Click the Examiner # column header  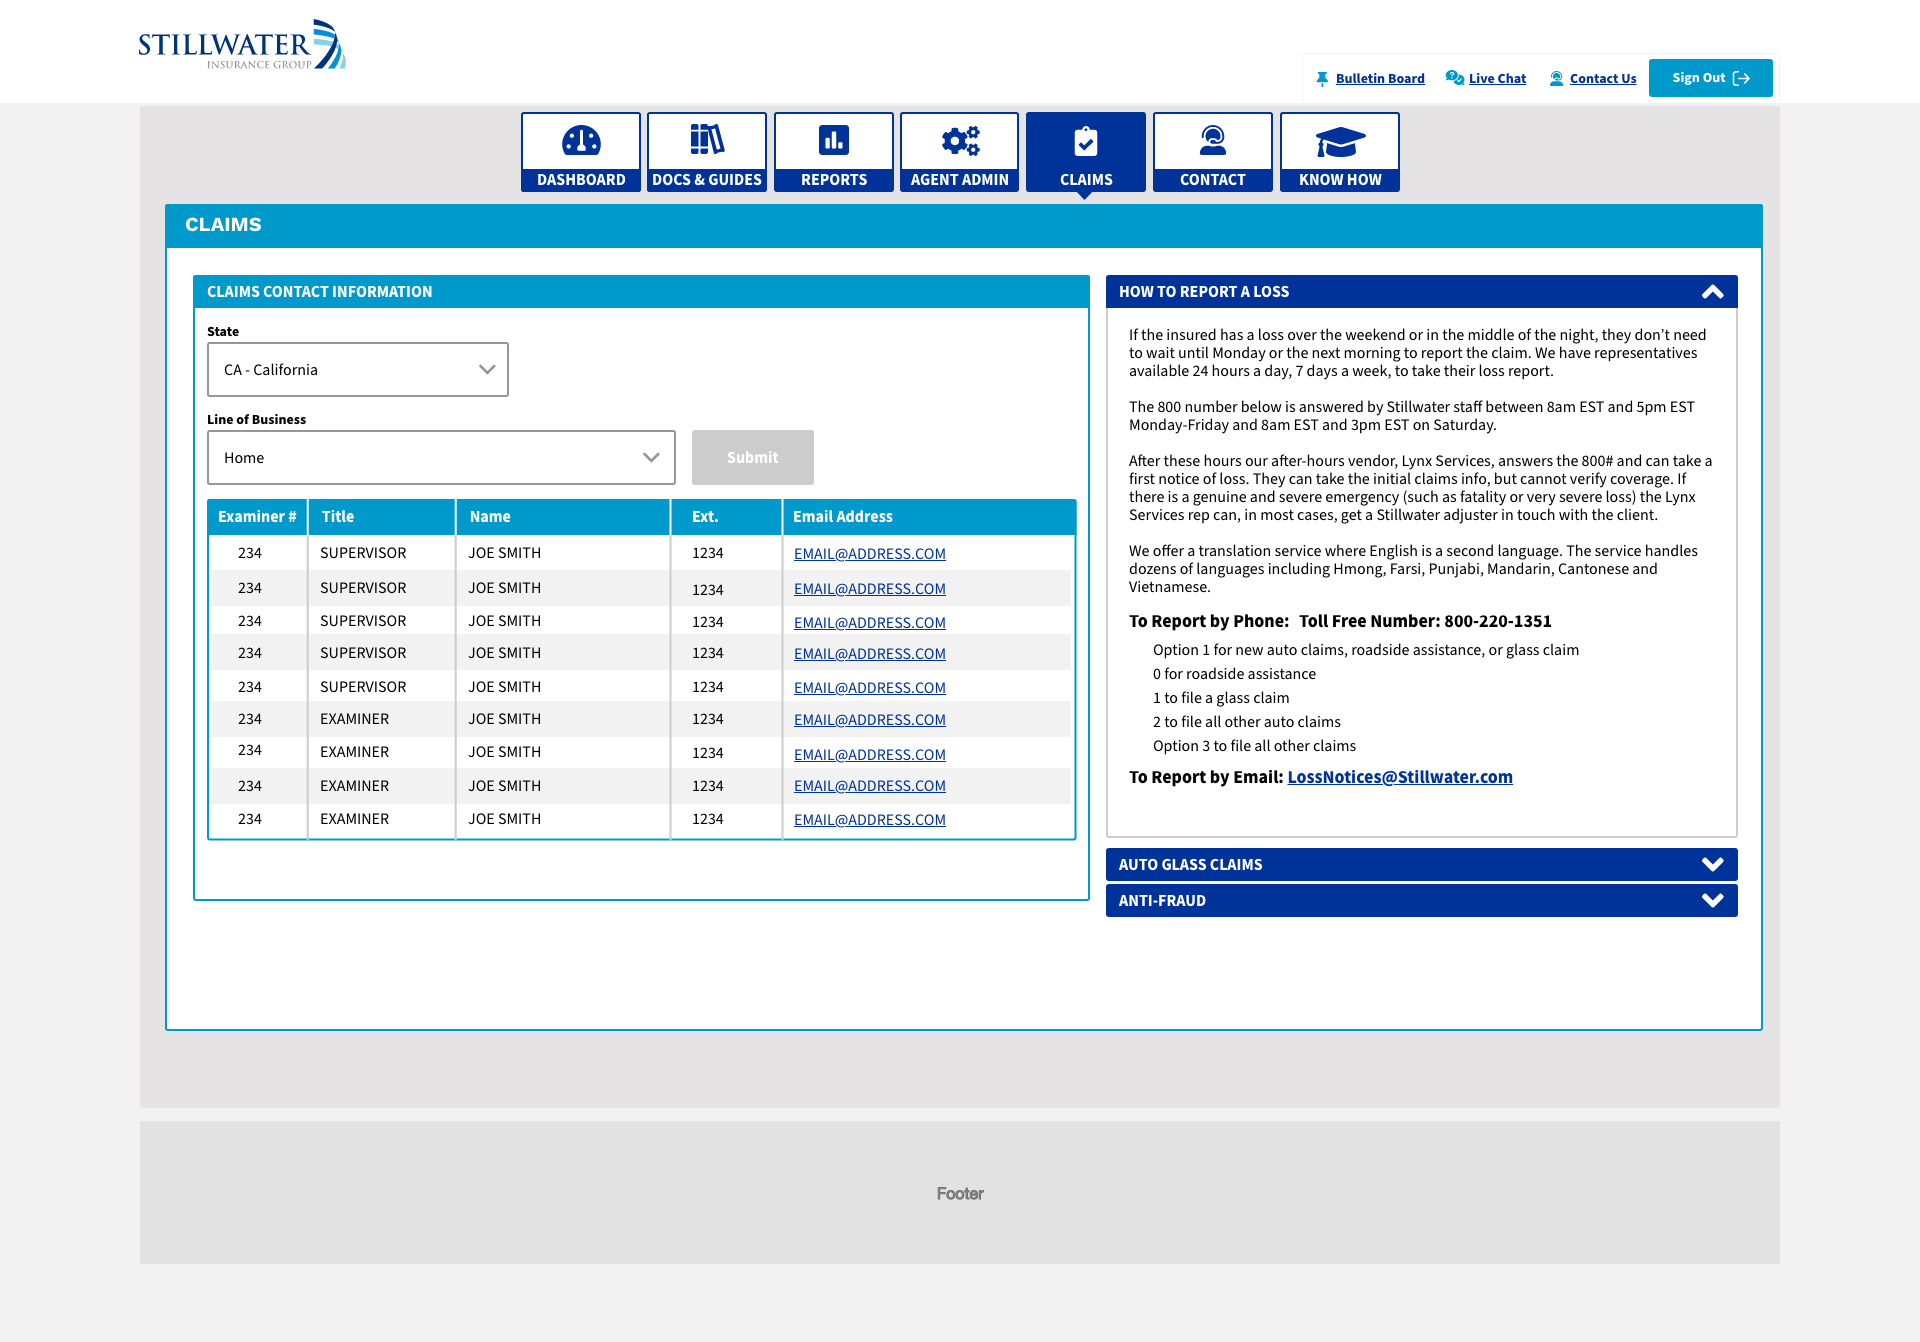257,517
